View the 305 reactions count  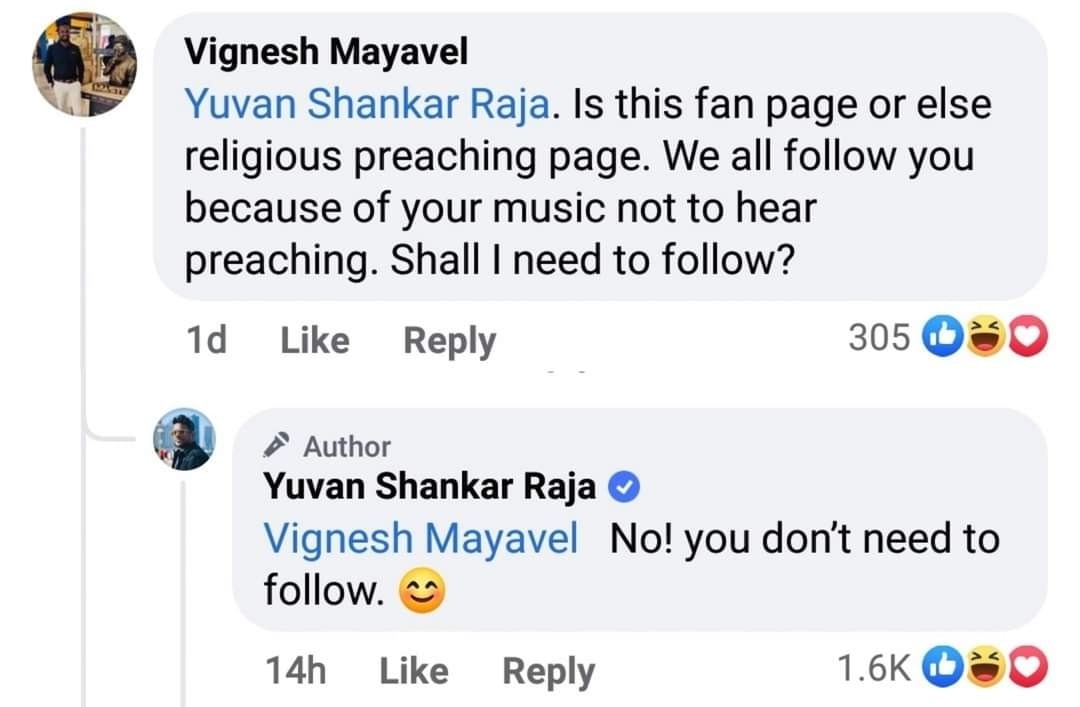(879, 340)
